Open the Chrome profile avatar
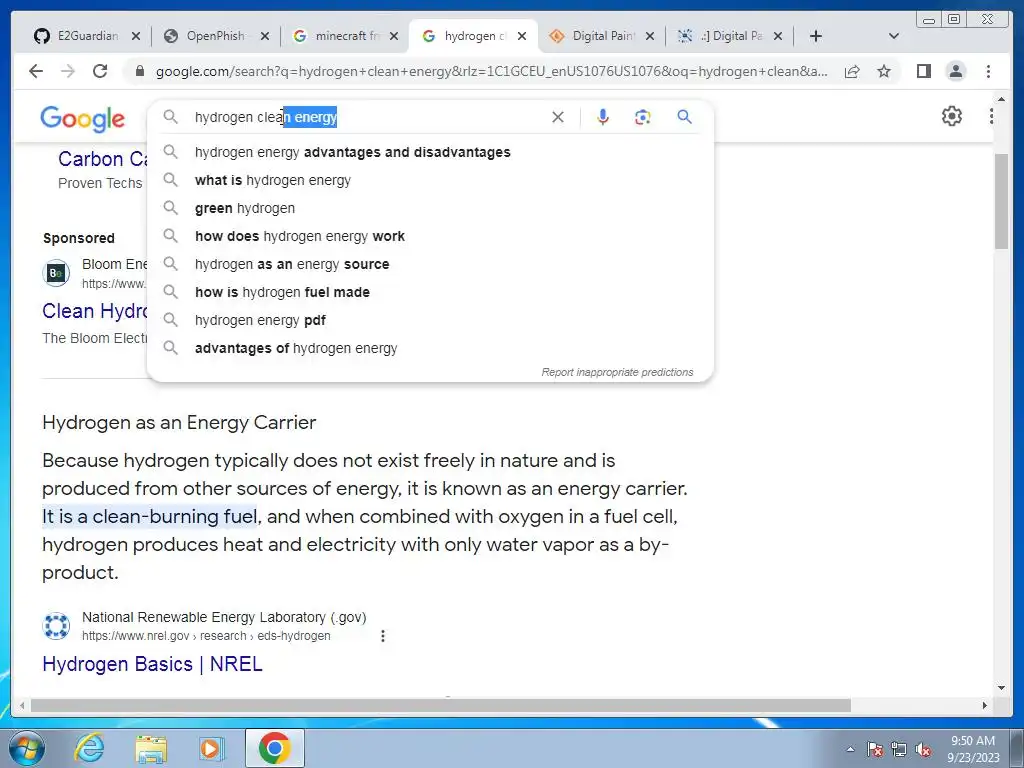 pyautogui.click(x=955, y=71)
